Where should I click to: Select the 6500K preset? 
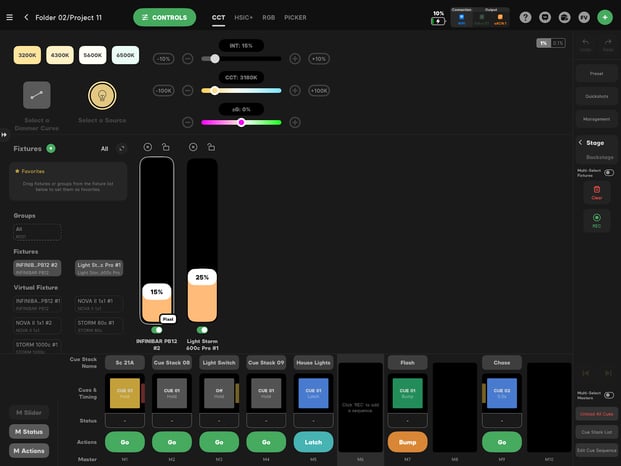click(125, 55)
